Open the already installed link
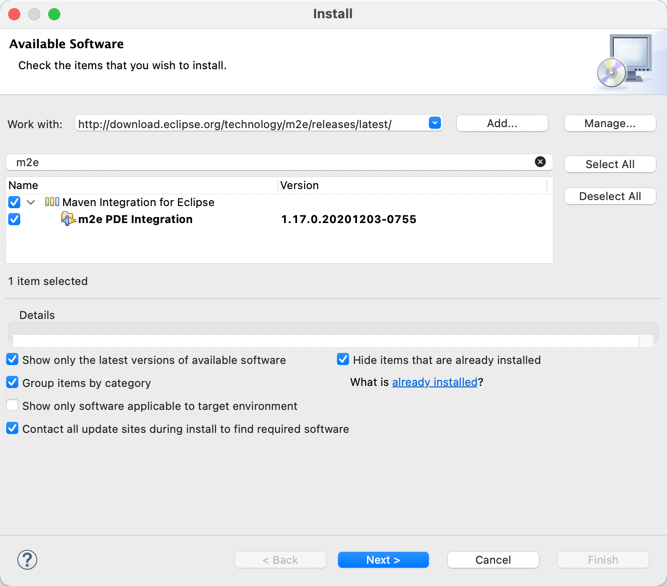Screen dimensions: 667x586 (434, 382)
